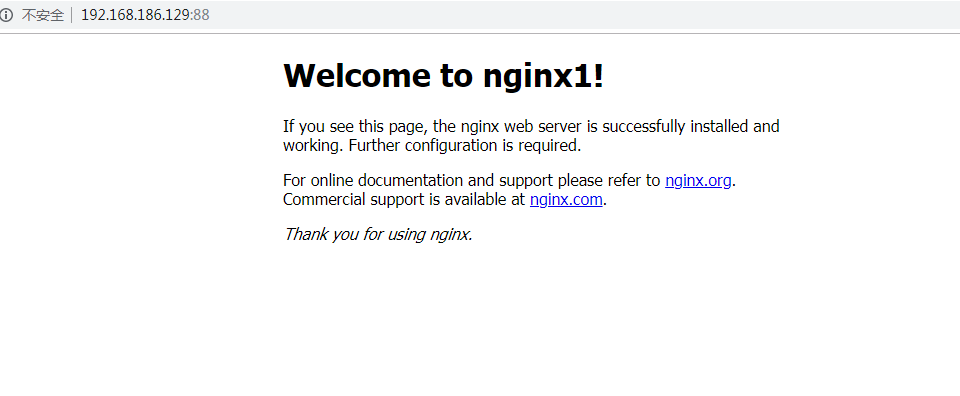The width and height of the screenshot is (960, 396).
Task: Click the address bar URL 192.168.186.129:88
Action: (145, 15)
